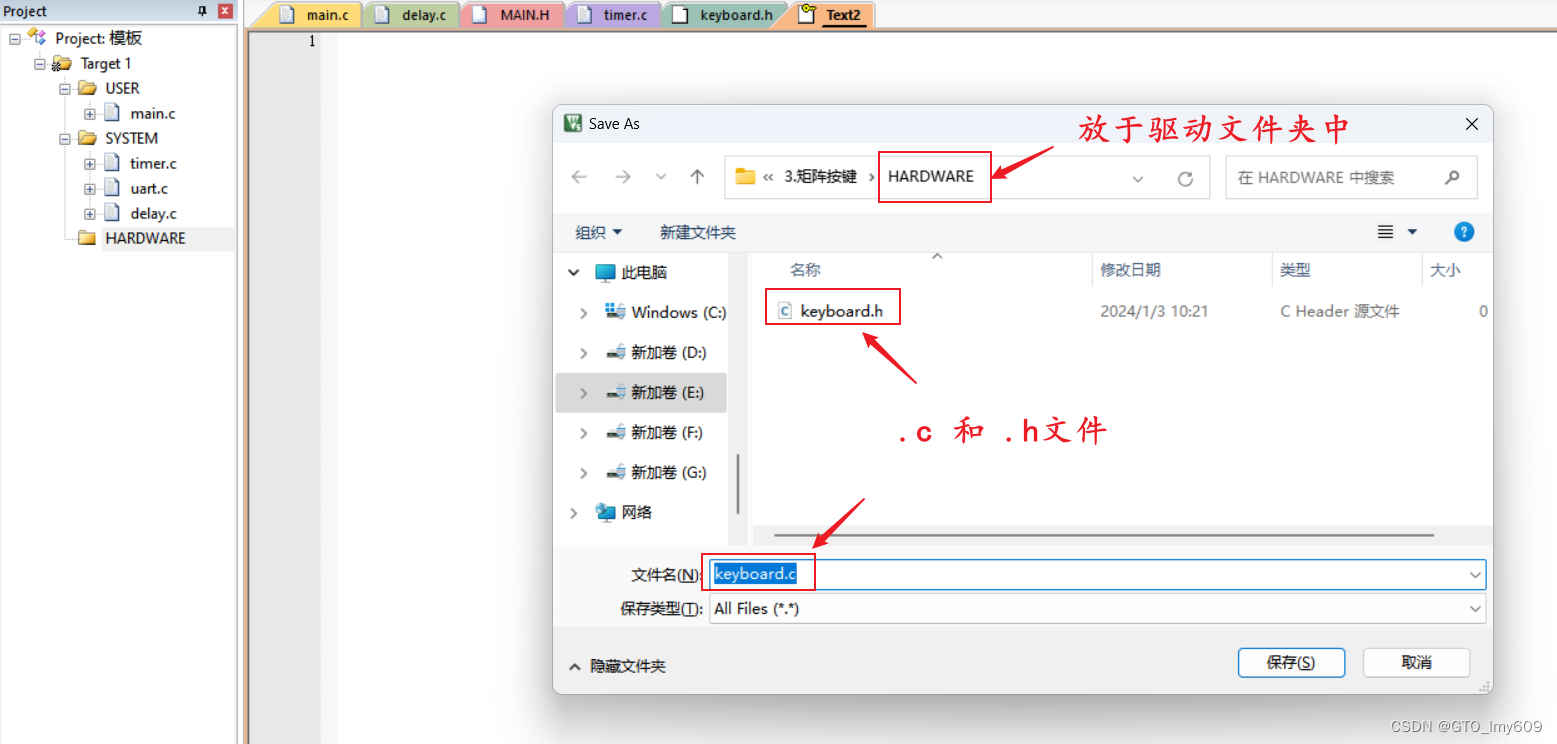Change the file view layout icon
The image size is (1557, 744).
point(1386,232)
